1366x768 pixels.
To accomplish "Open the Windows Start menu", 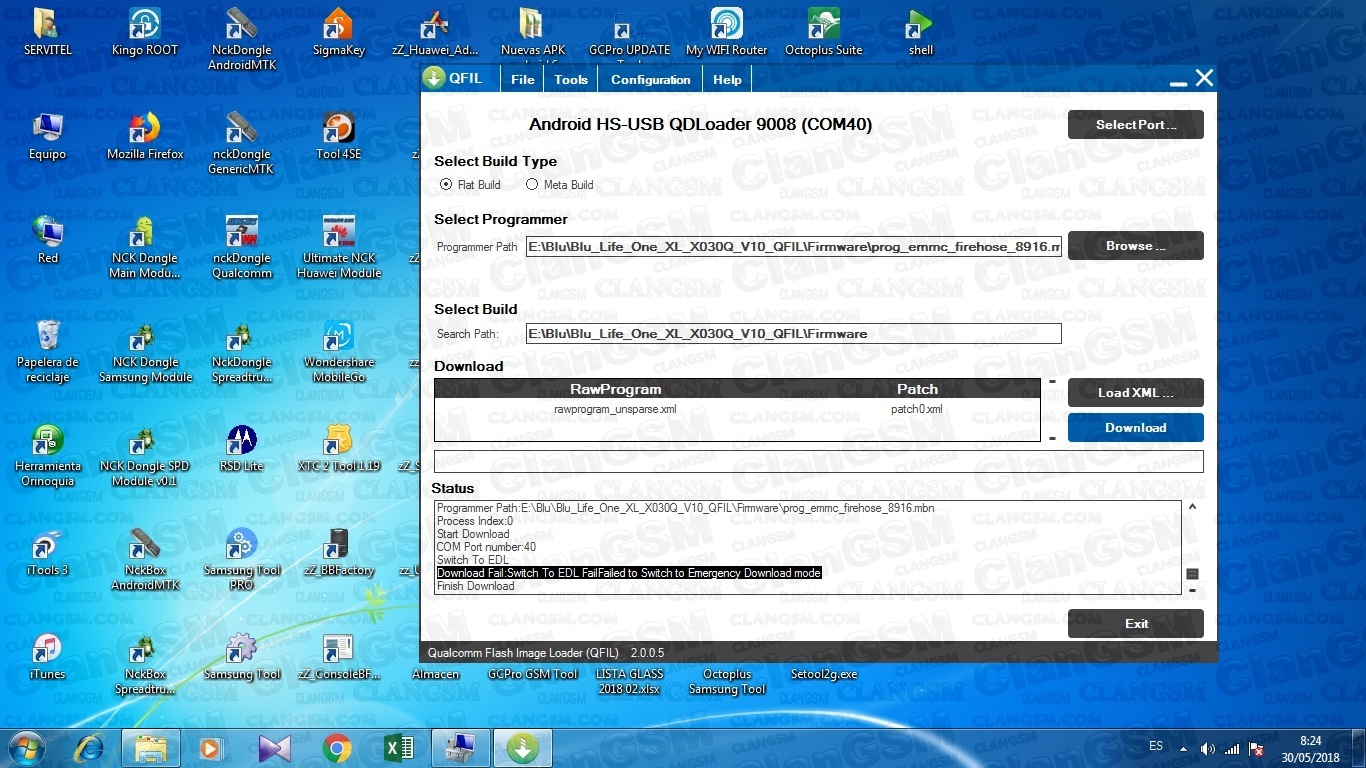I will (x=25, y=748).
